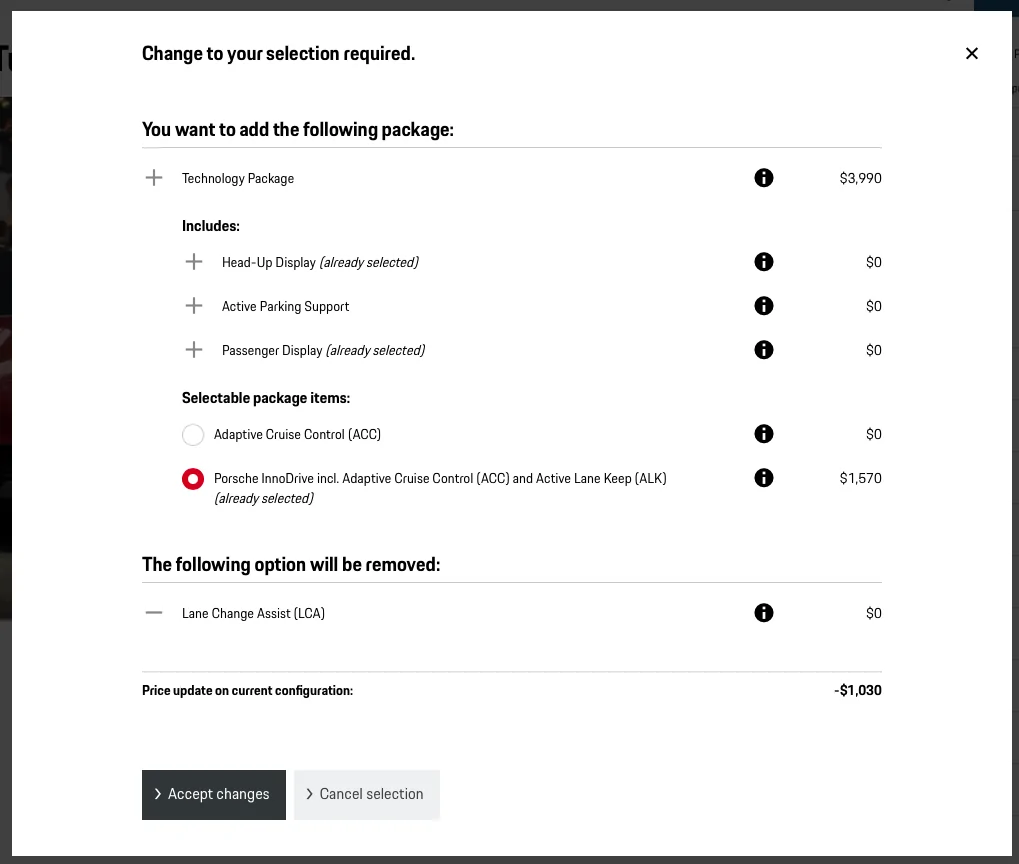Select Adaptive Cruise Control (ACC) radio option

coord(193,434)
